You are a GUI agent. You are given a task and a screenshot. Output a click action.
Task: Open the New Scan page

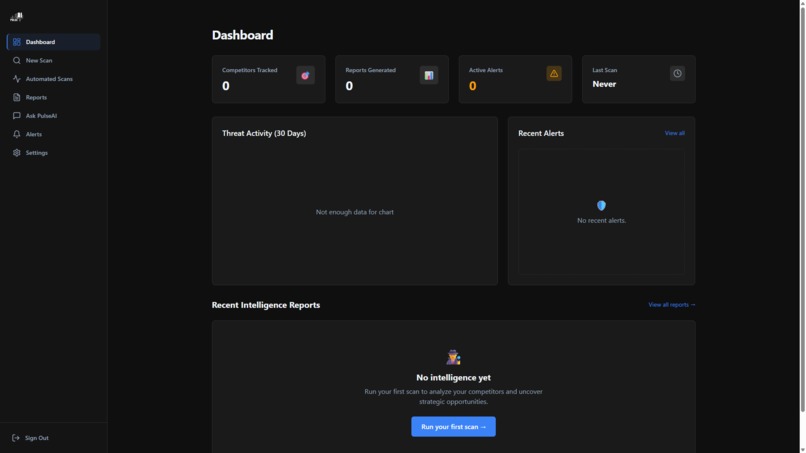53,60
